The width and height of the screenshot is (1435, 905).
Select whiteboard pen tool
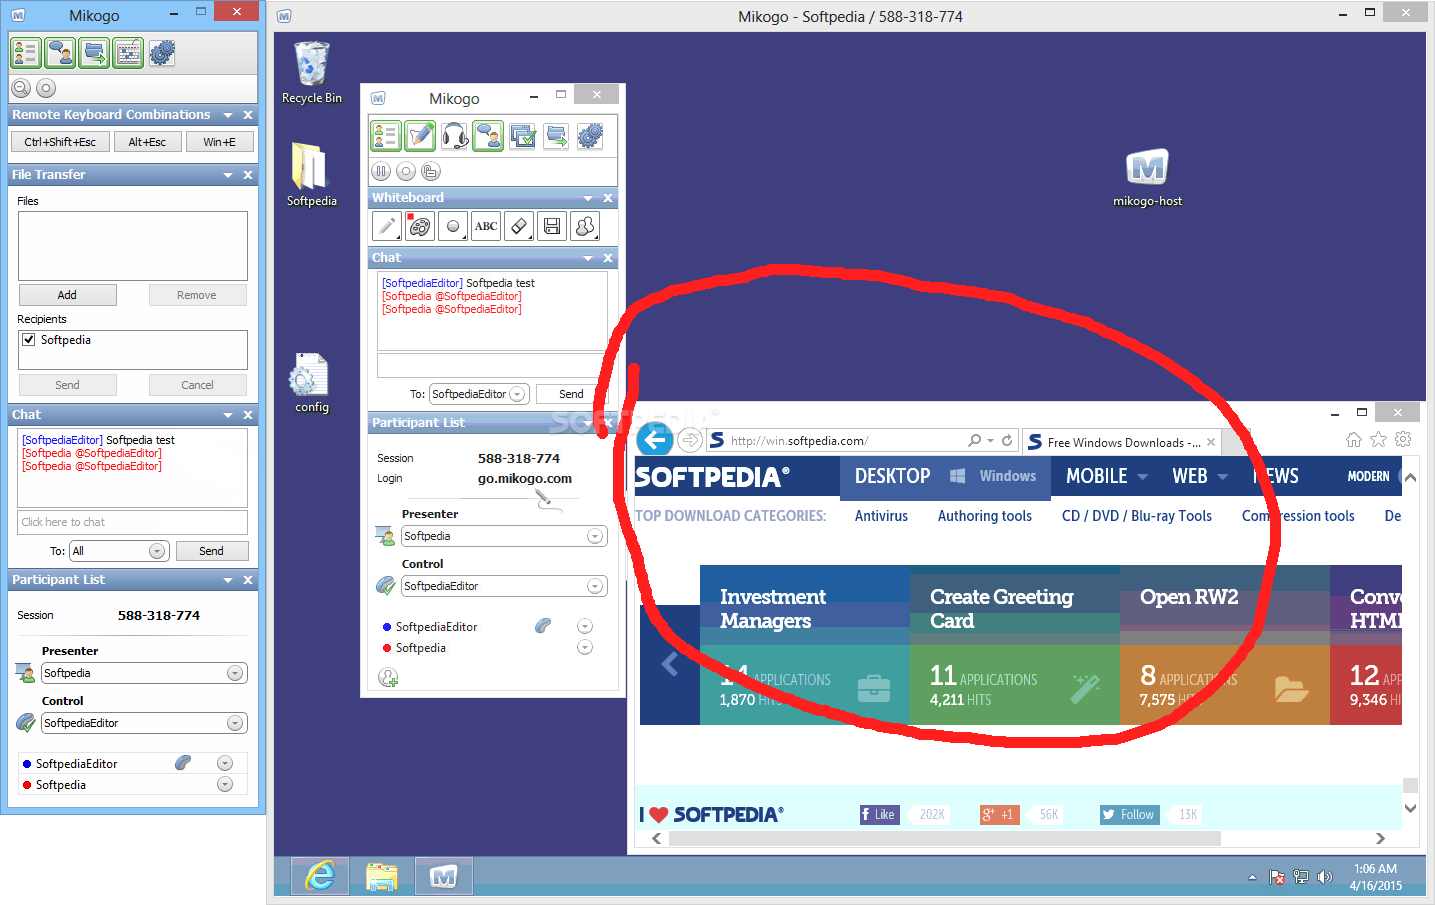[387, 226]
